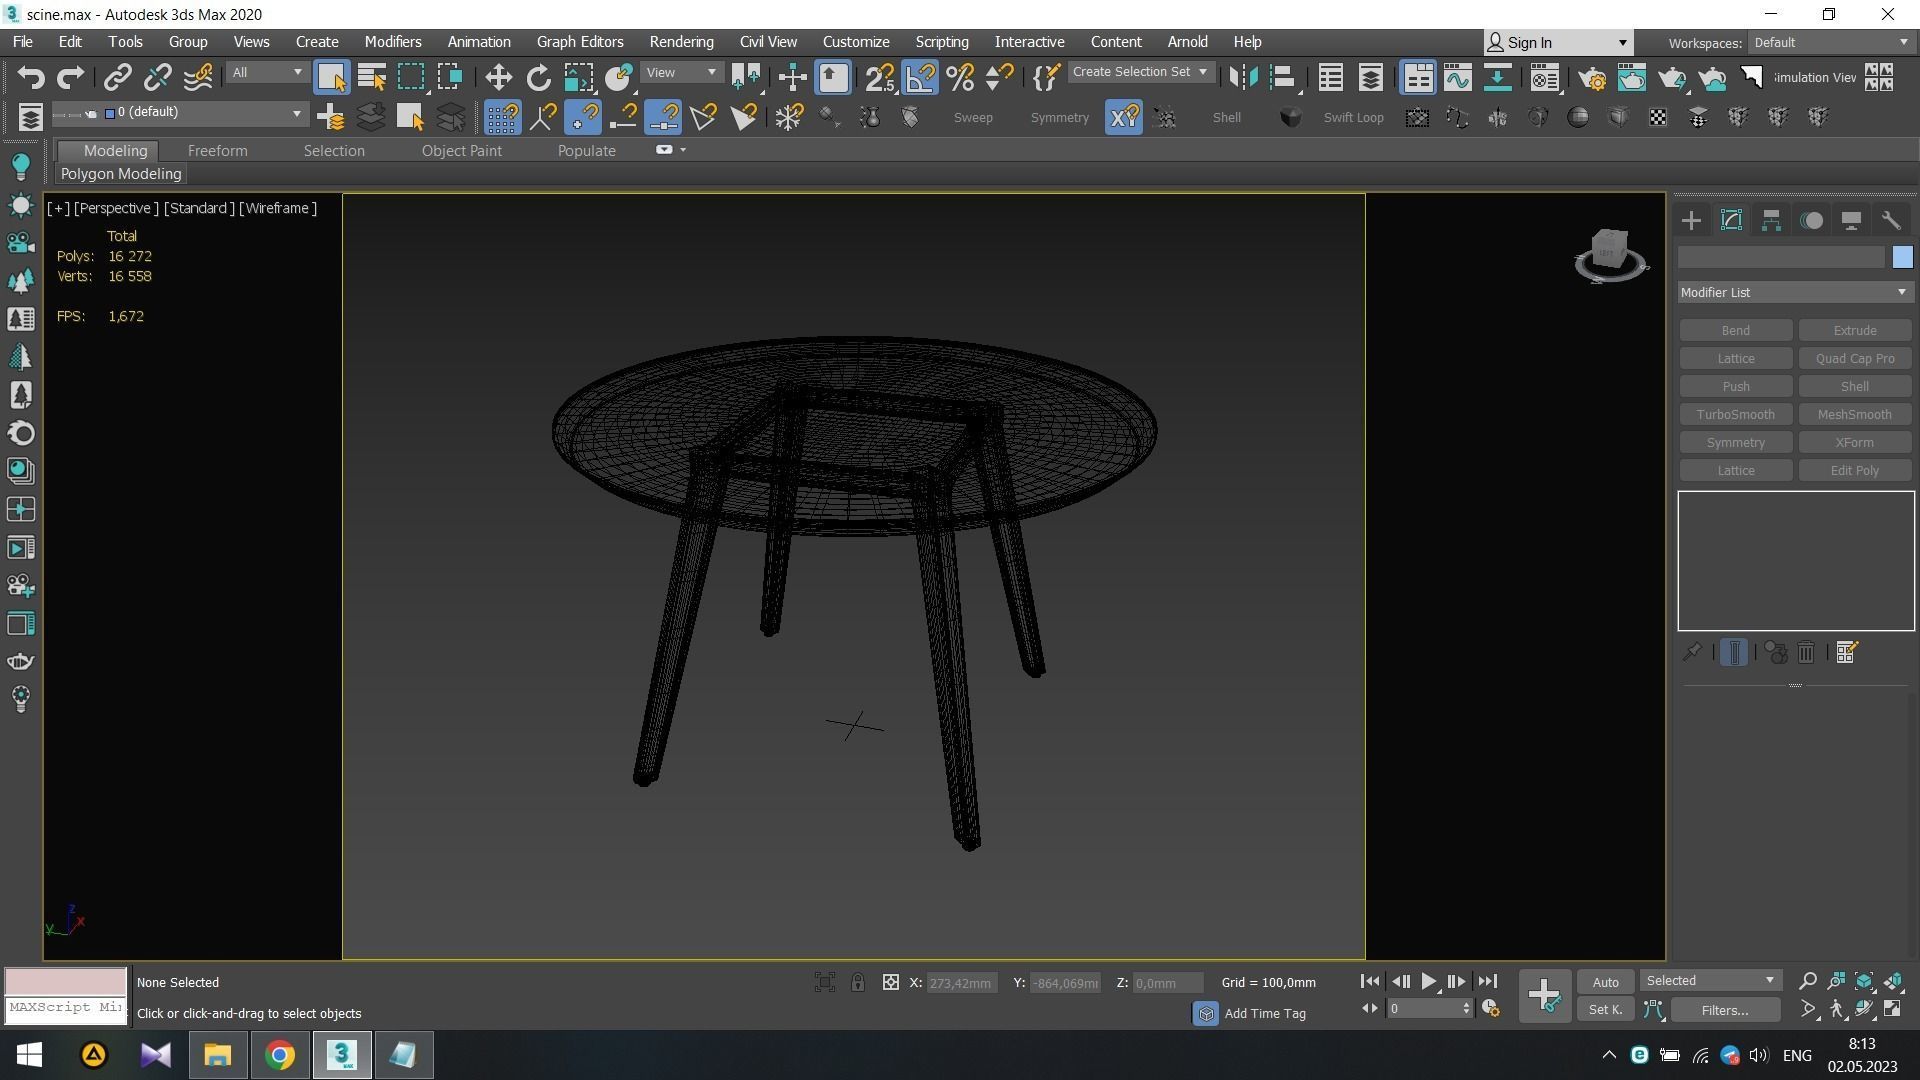This screenshot has height=1080, width=1920.
Task: Expand the ribbon options dropdown arrow
Action: 683,150
